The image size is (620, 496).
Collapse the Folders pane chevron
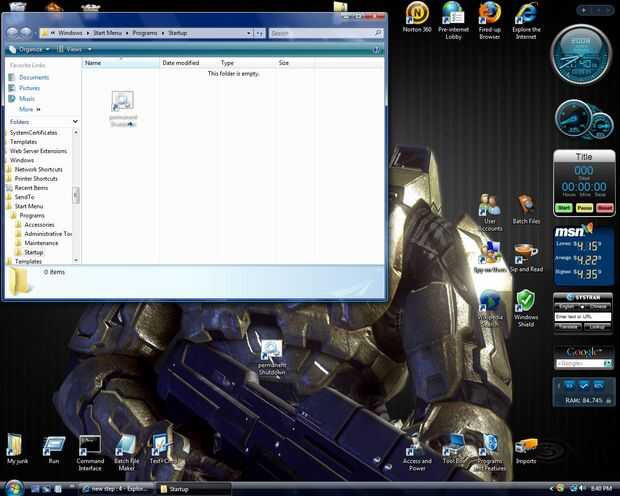click(75, 121)
